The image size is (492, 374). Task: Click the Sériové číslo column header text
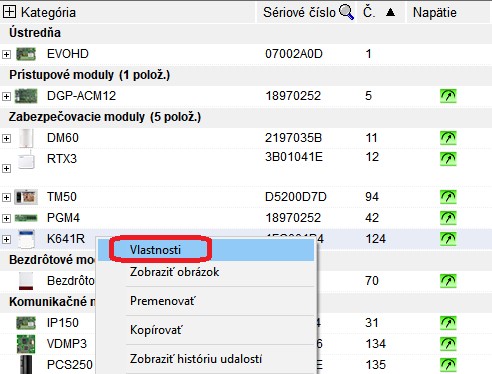(x=299, y=13)
